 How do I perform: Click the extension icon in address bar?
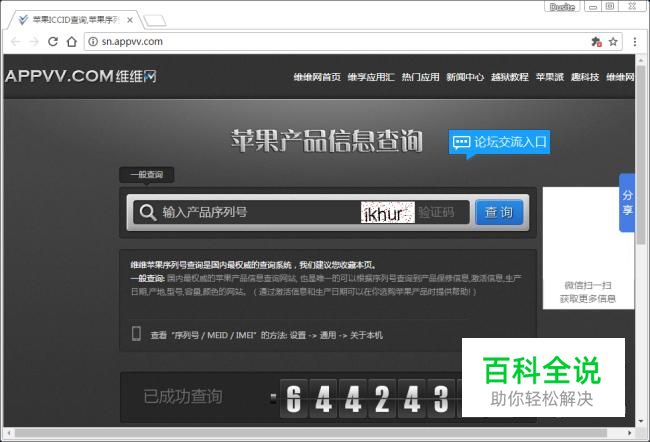(x=596, y=41)
